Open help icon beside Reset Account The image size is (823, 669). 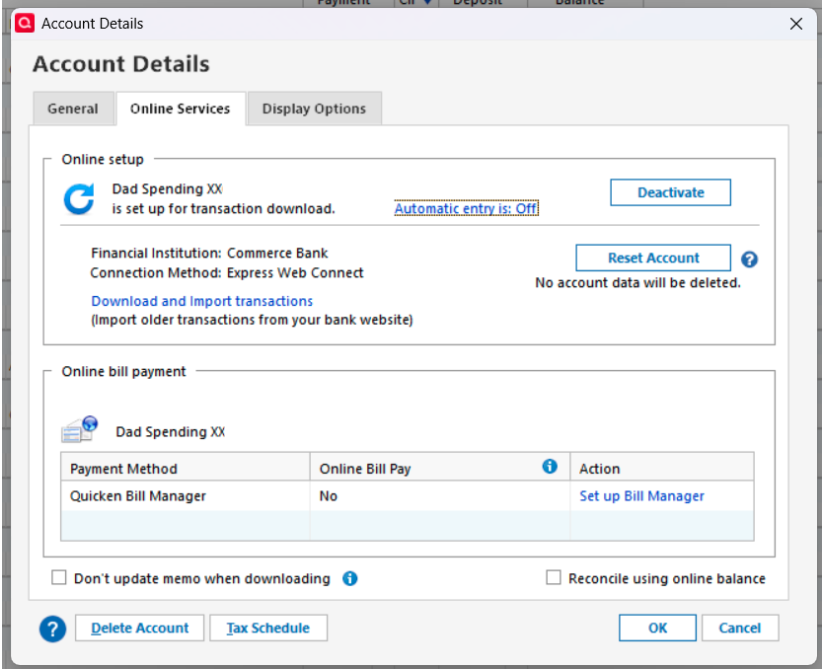pos(749,259)
